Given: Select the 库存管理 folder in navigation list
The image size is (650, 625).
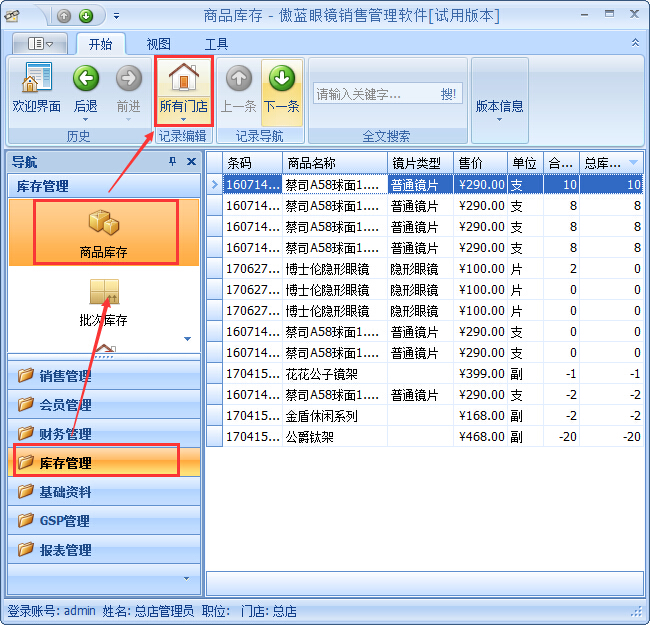Looking at the screenshot, I should [x=104, y=463].
